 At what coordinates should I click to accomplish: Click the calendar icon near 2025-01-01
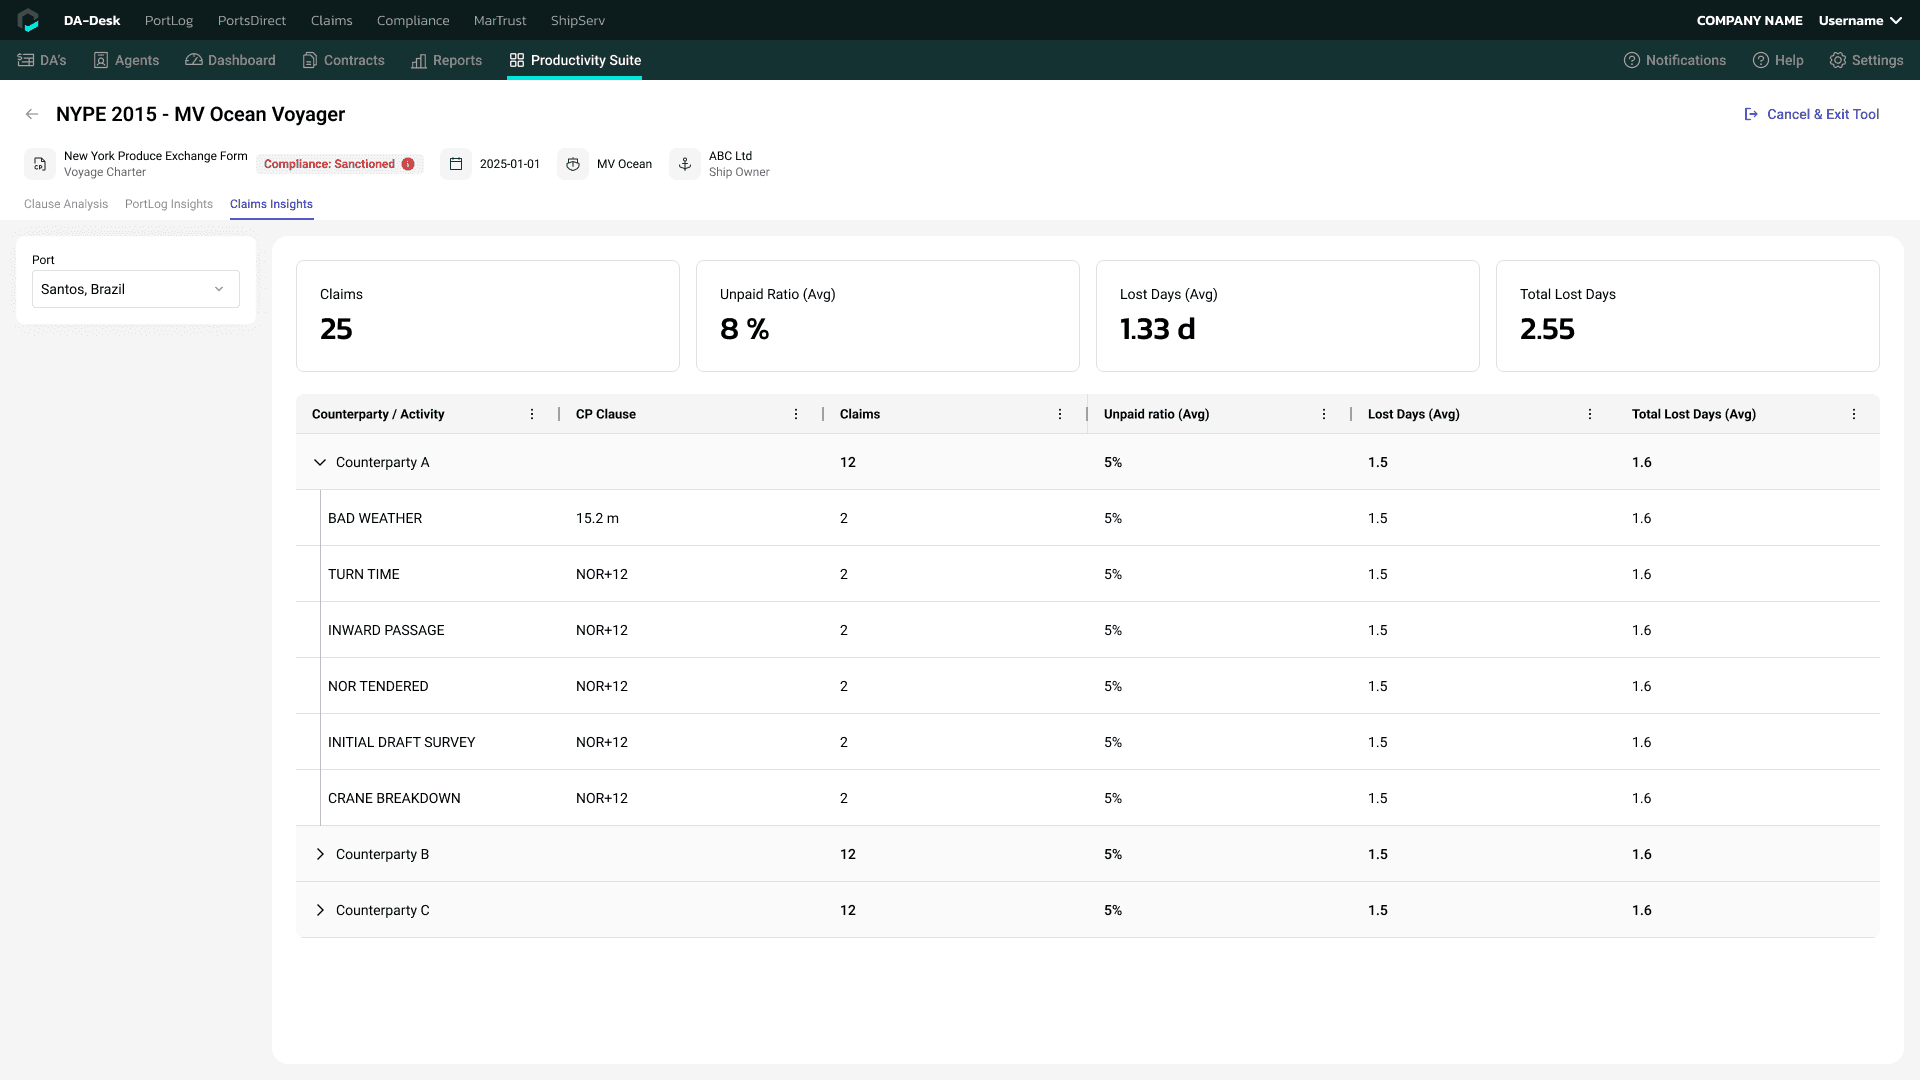point(456,164)
